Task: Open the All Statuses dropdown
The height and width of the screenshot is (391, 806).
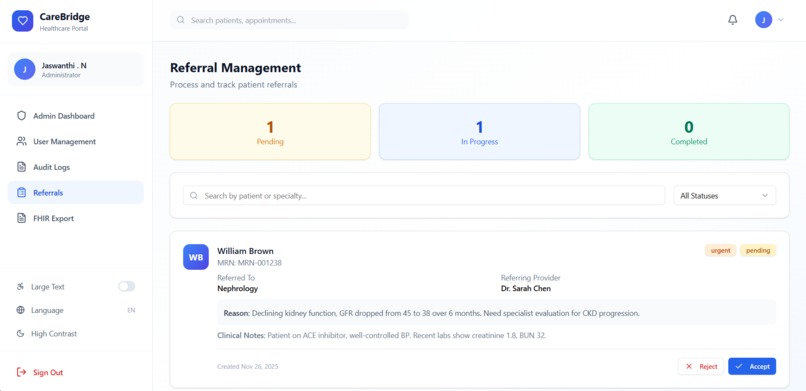Action: [x=724, y=196]
